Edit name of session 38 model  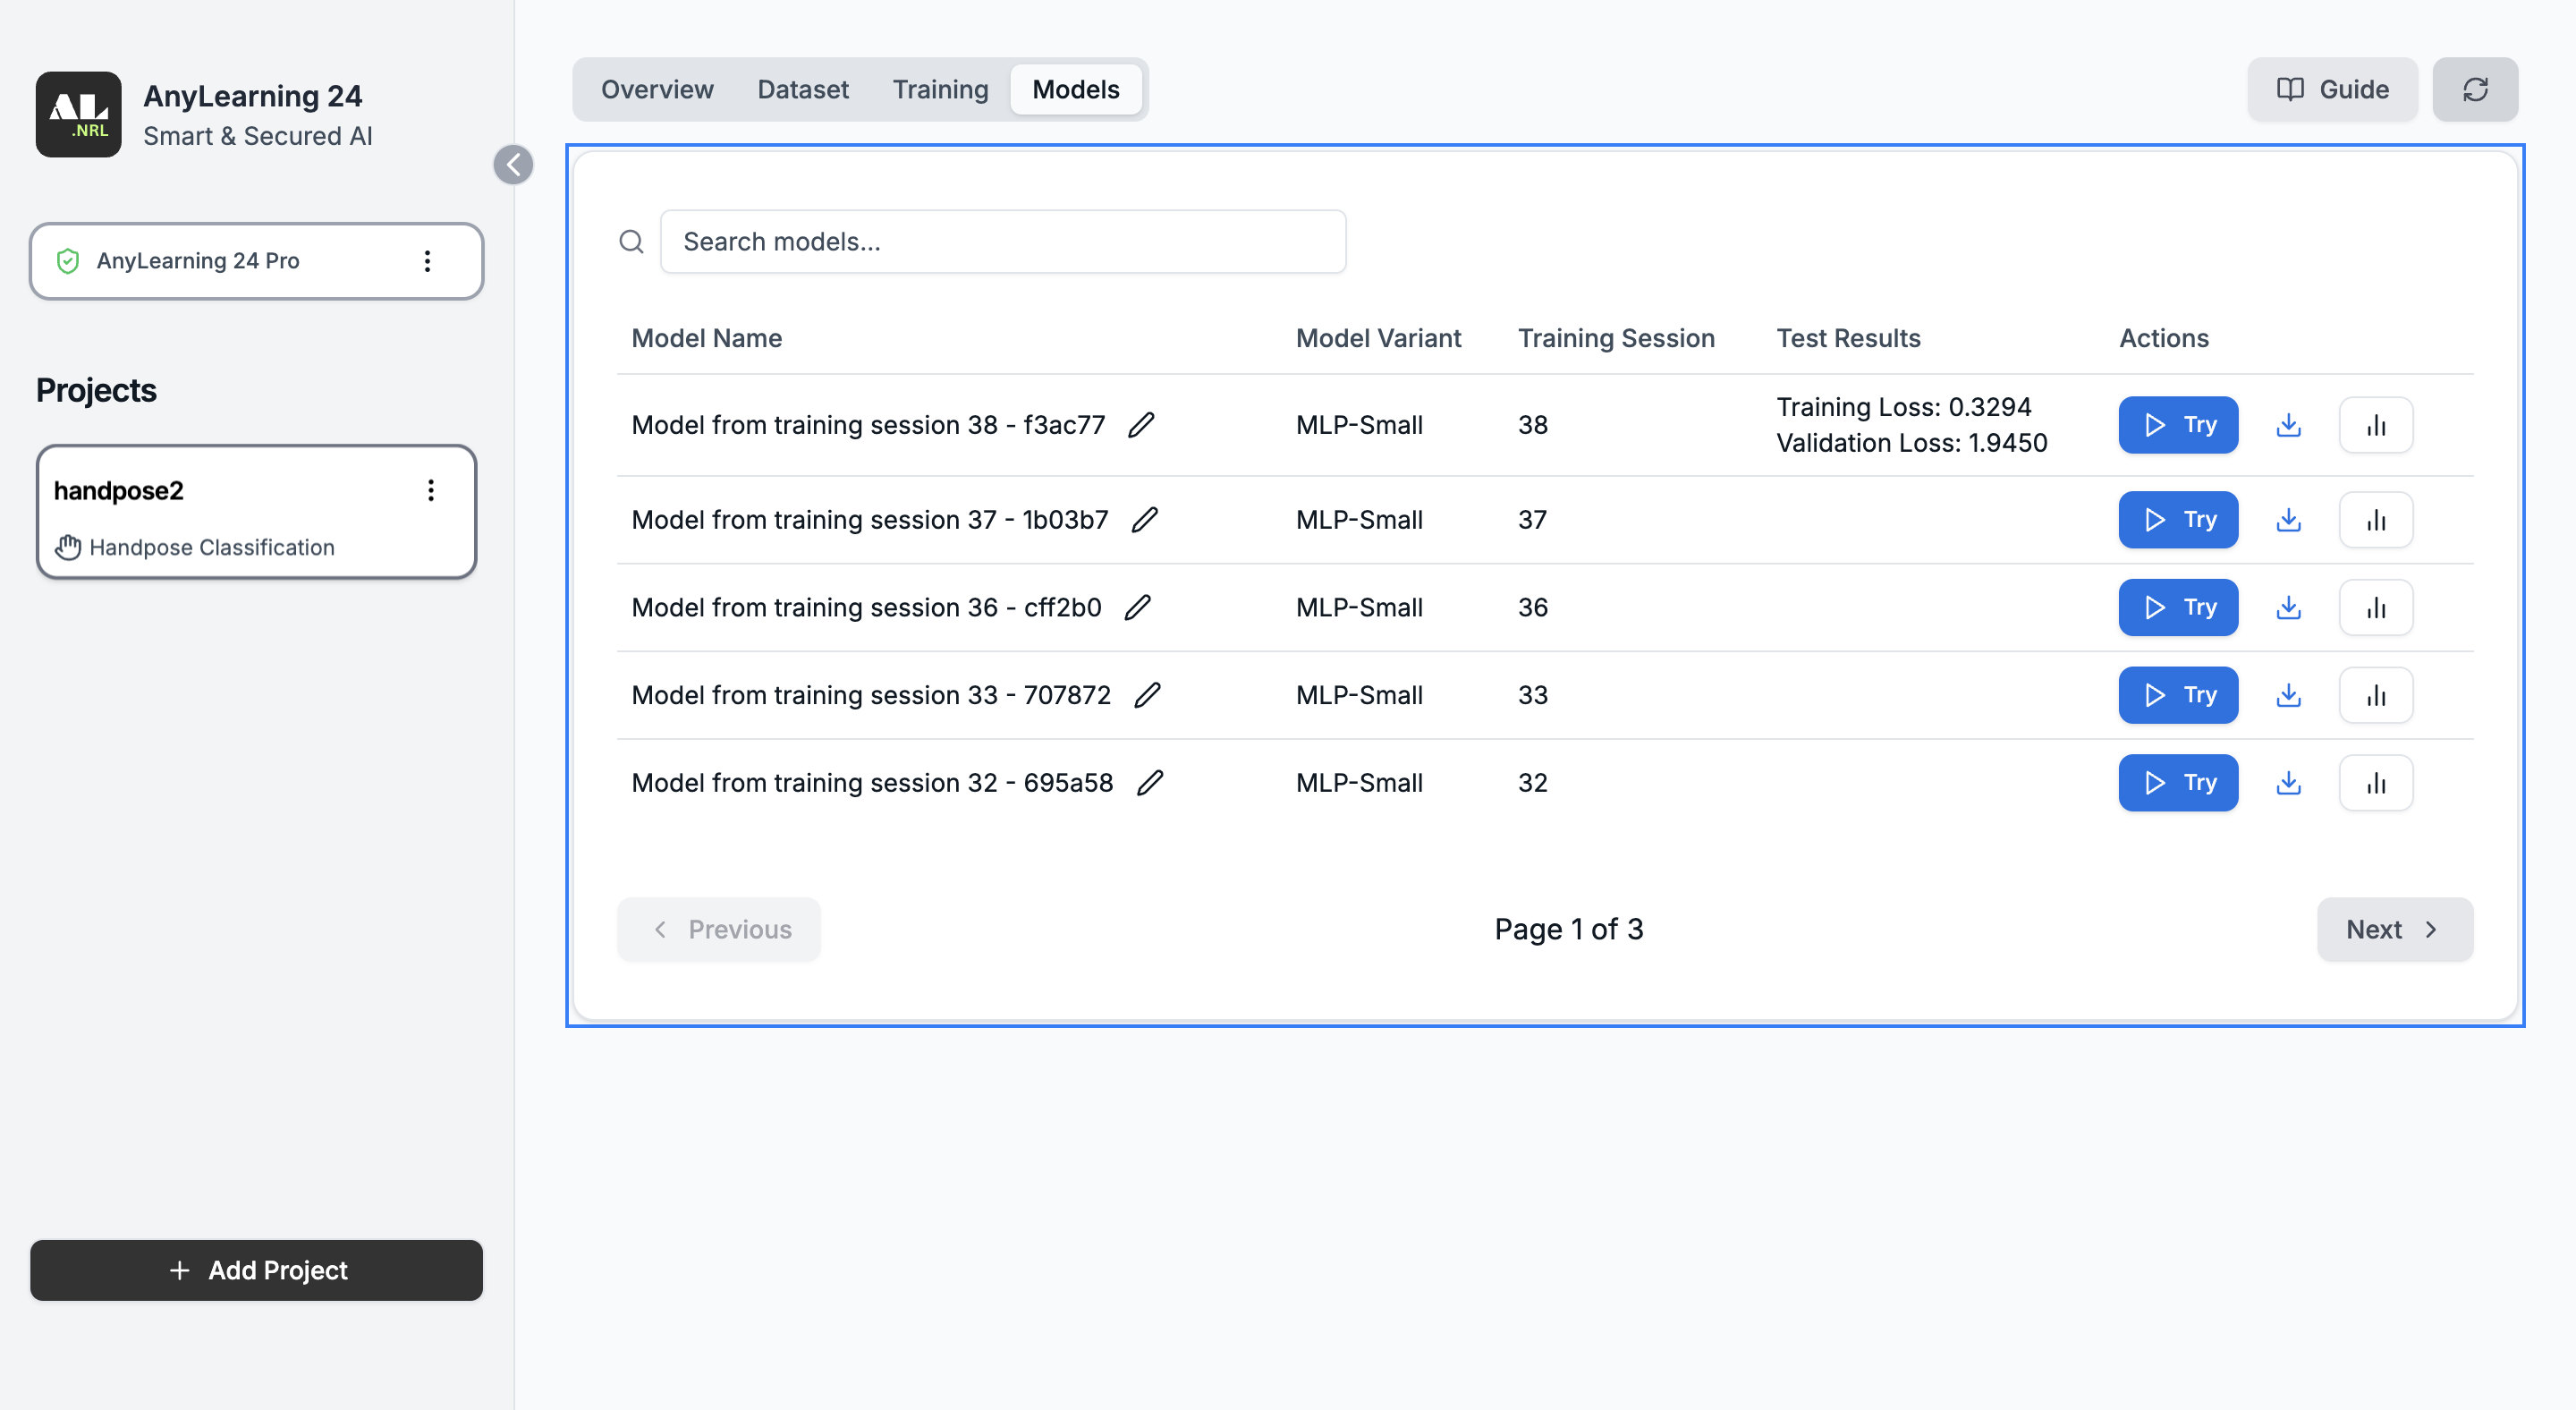1141,425
